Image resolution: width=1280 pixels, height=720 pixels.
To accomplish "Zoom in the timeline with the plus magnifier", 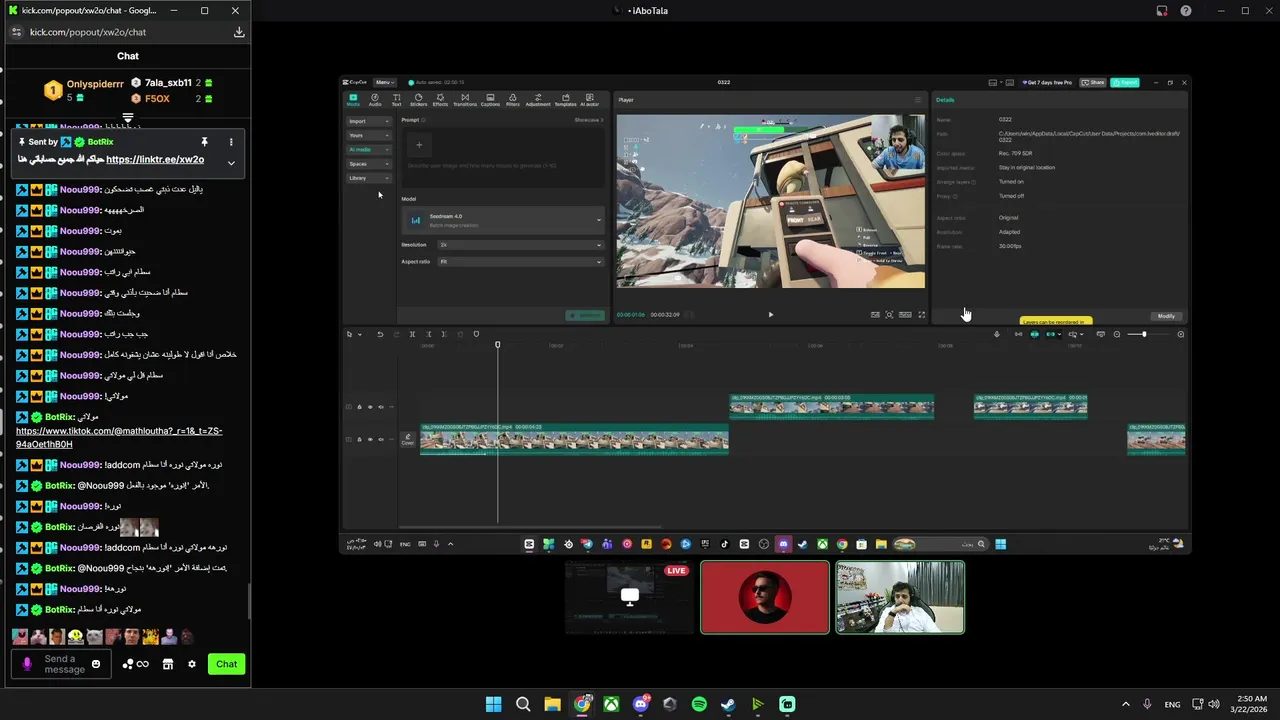I will pyautogui.click(x=1181, y=334).
